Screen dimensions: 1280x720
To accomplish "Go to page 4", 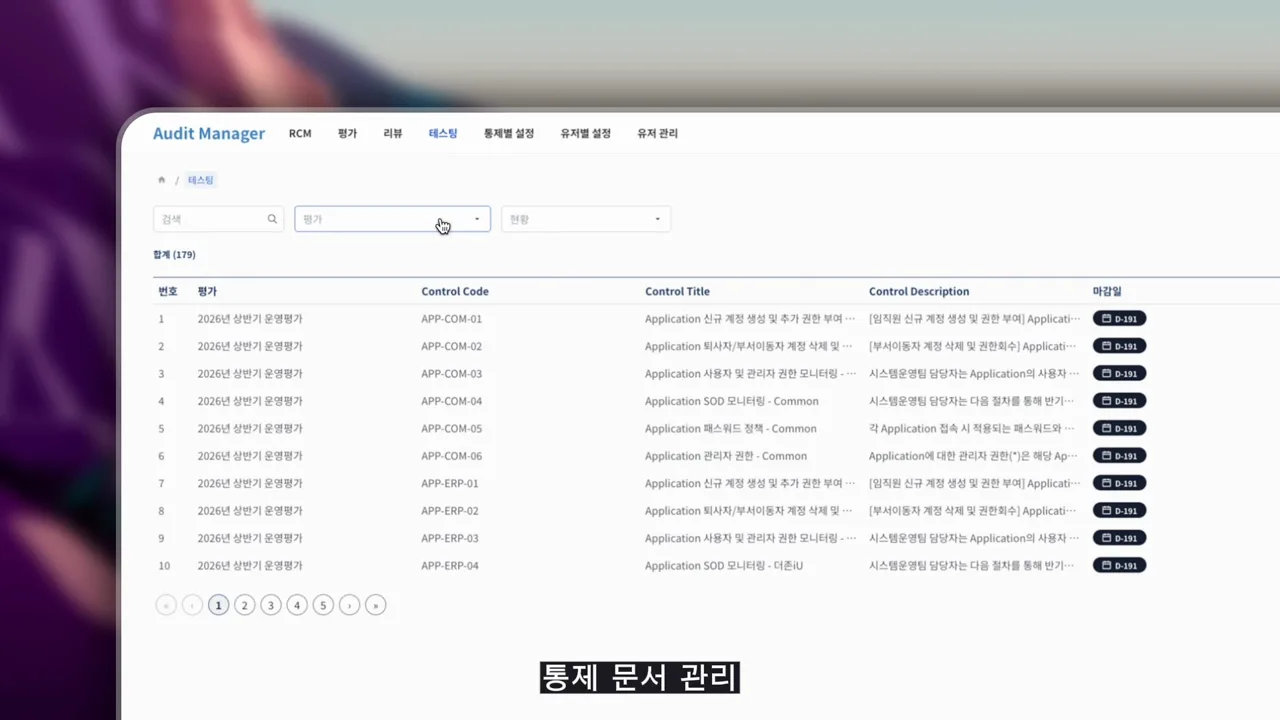I will click(297, 605).
